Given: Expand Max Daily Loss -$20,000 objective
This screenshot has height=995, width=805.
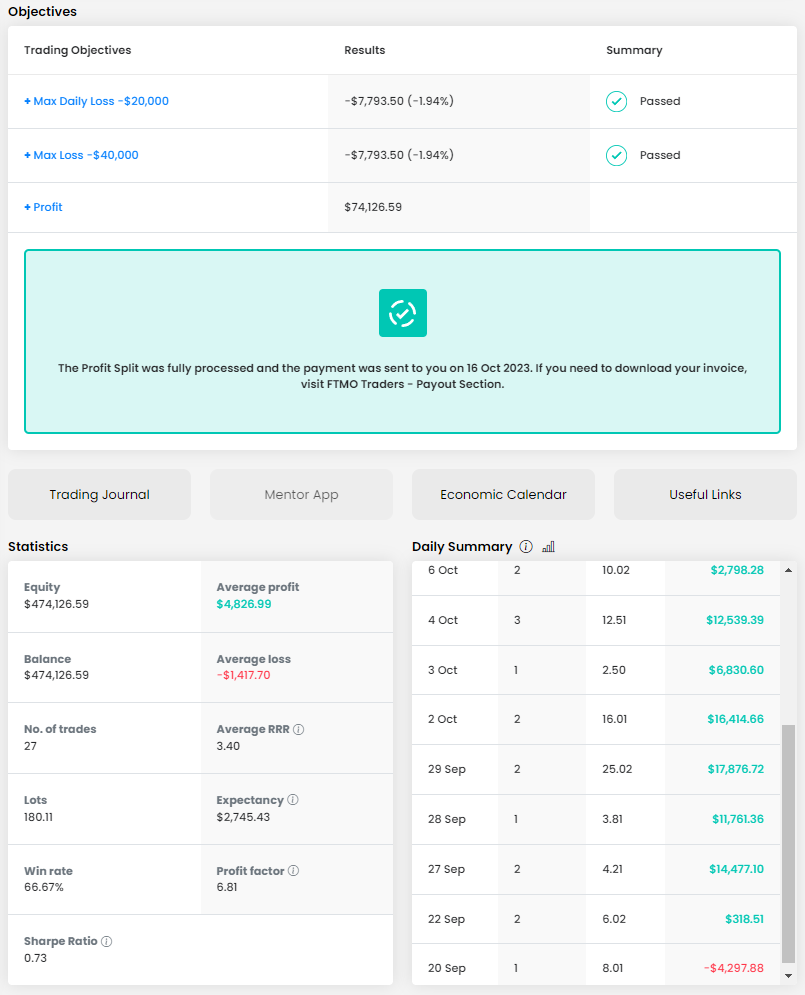Looking at the screenshot, I should [96, 101].
